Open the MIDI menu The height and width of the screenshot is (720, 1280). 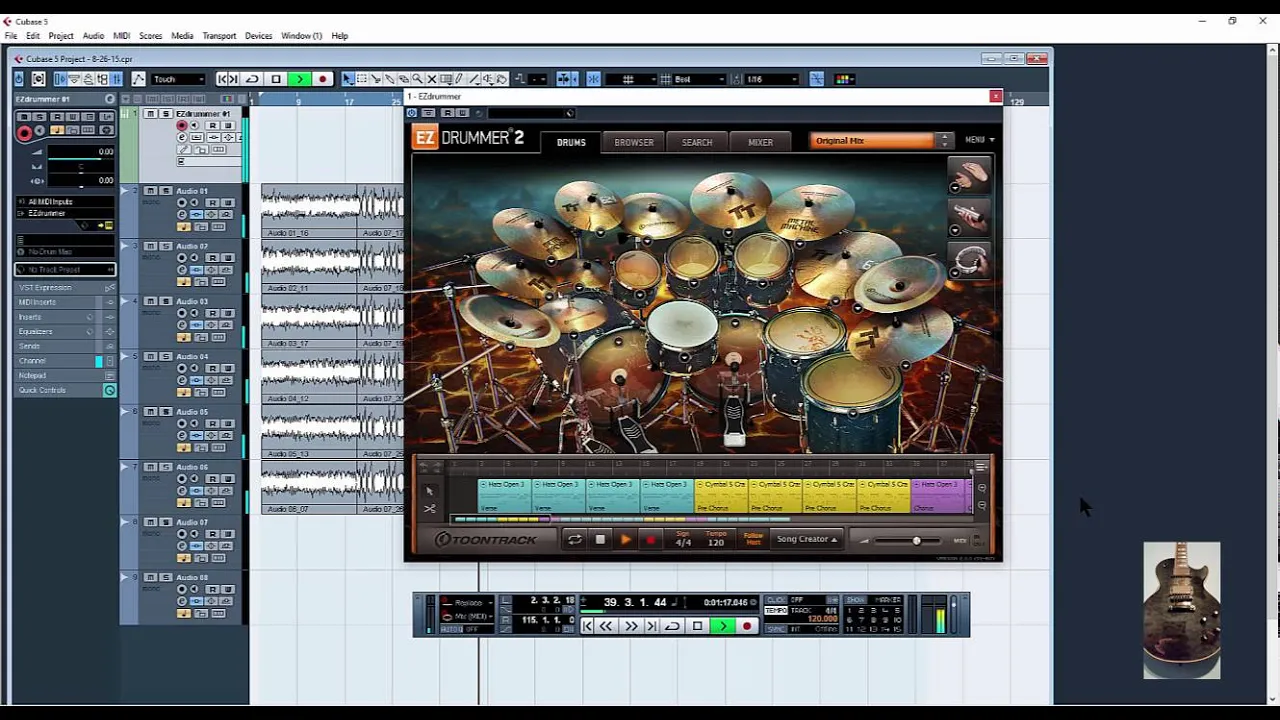pyautogui.click(x=121, y=36)
